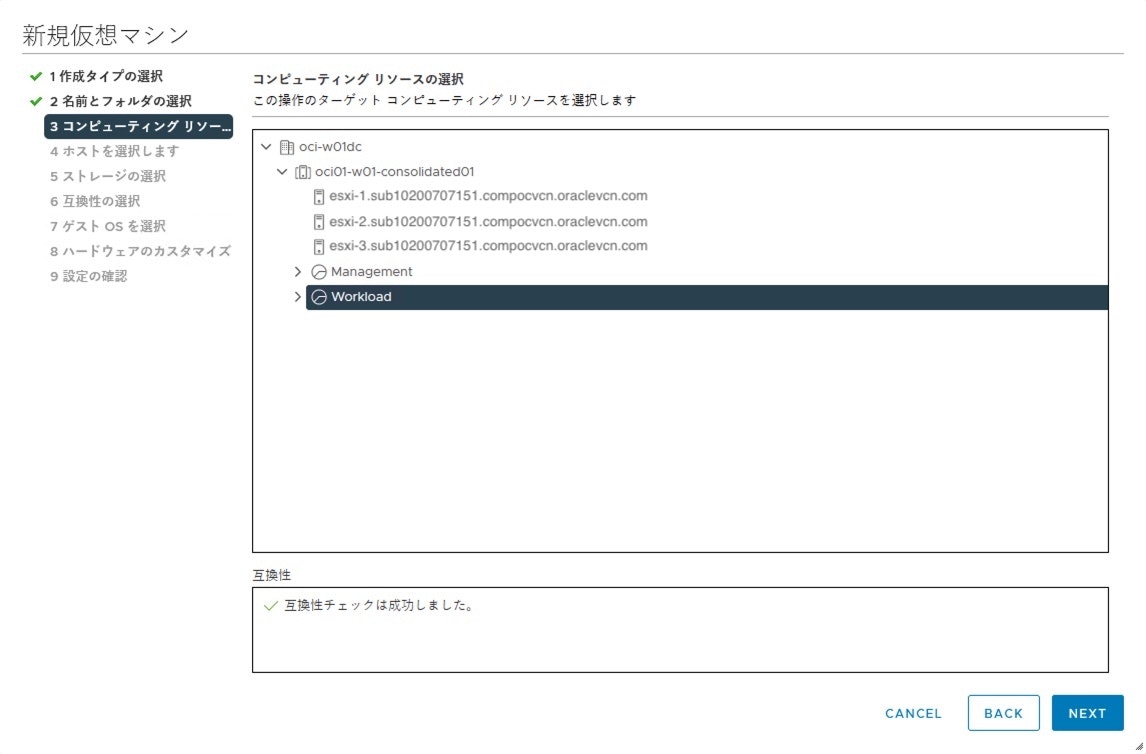Select step 9 設定の確認

point(88,276)
